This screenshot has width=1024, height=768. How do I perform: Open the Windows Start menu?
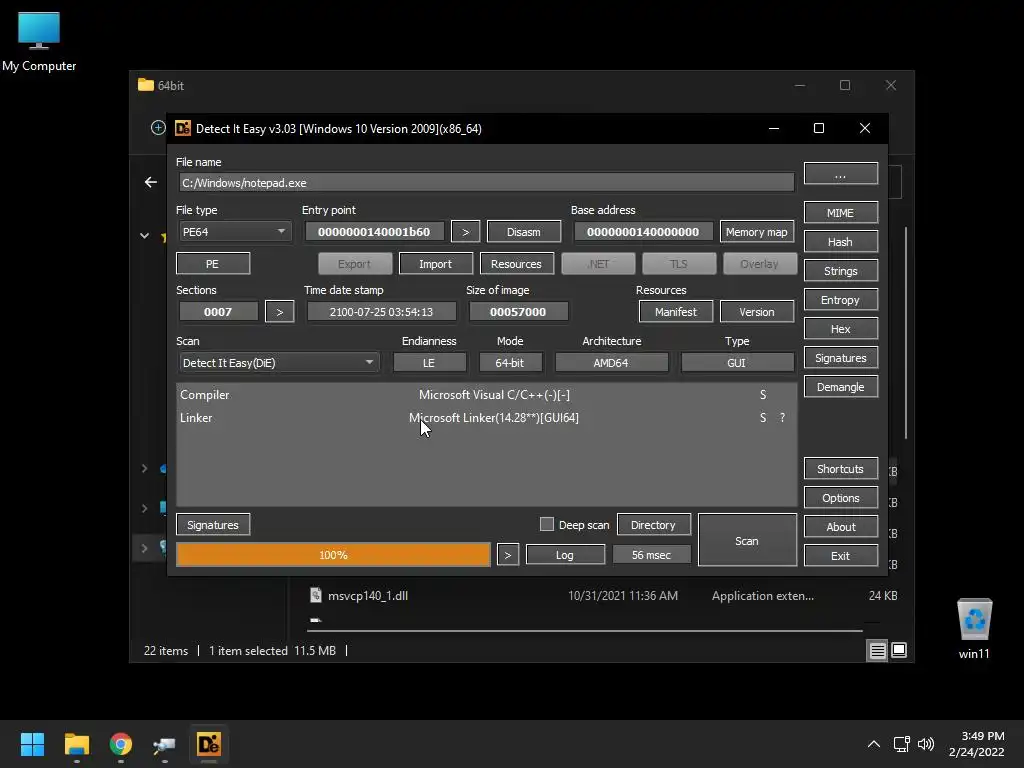(x=32, y=744)
